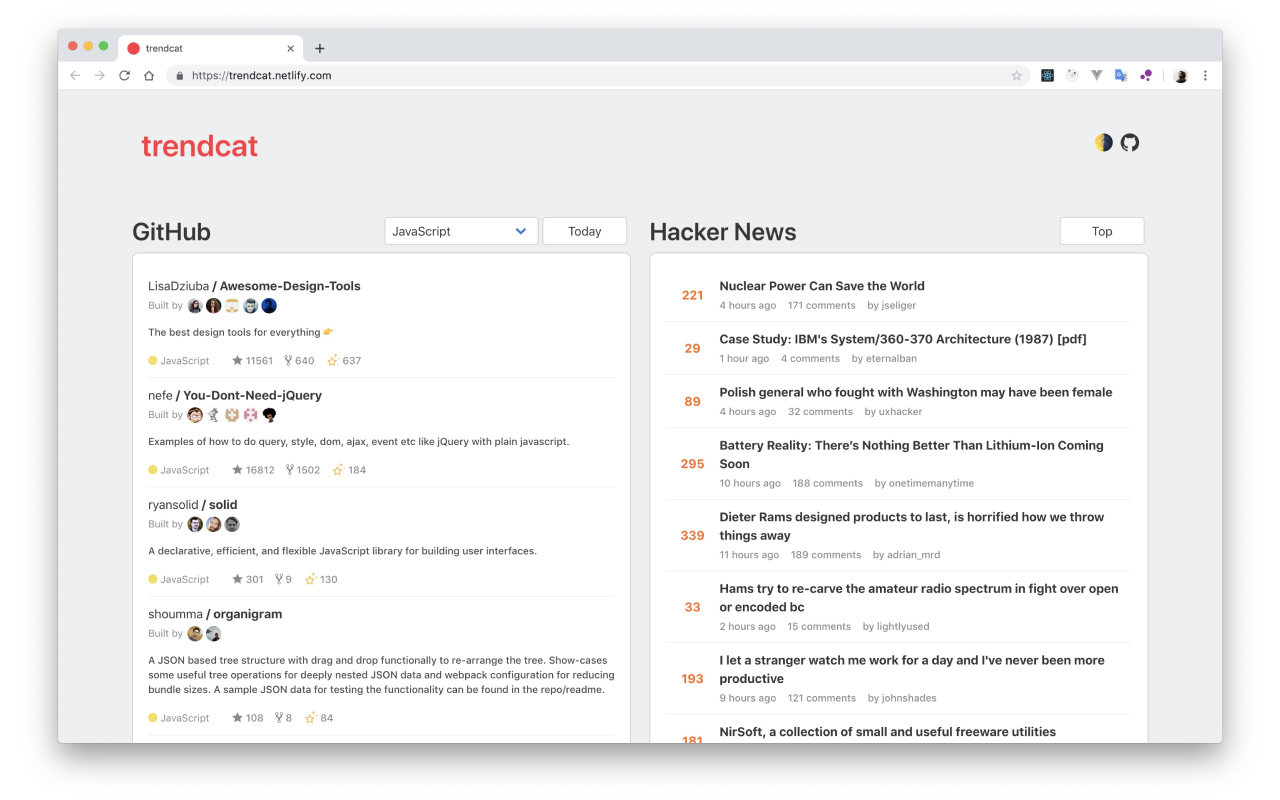The image size is (1280, 800).
Task: Click the Google Translate extension icon
Action: 1121,75
